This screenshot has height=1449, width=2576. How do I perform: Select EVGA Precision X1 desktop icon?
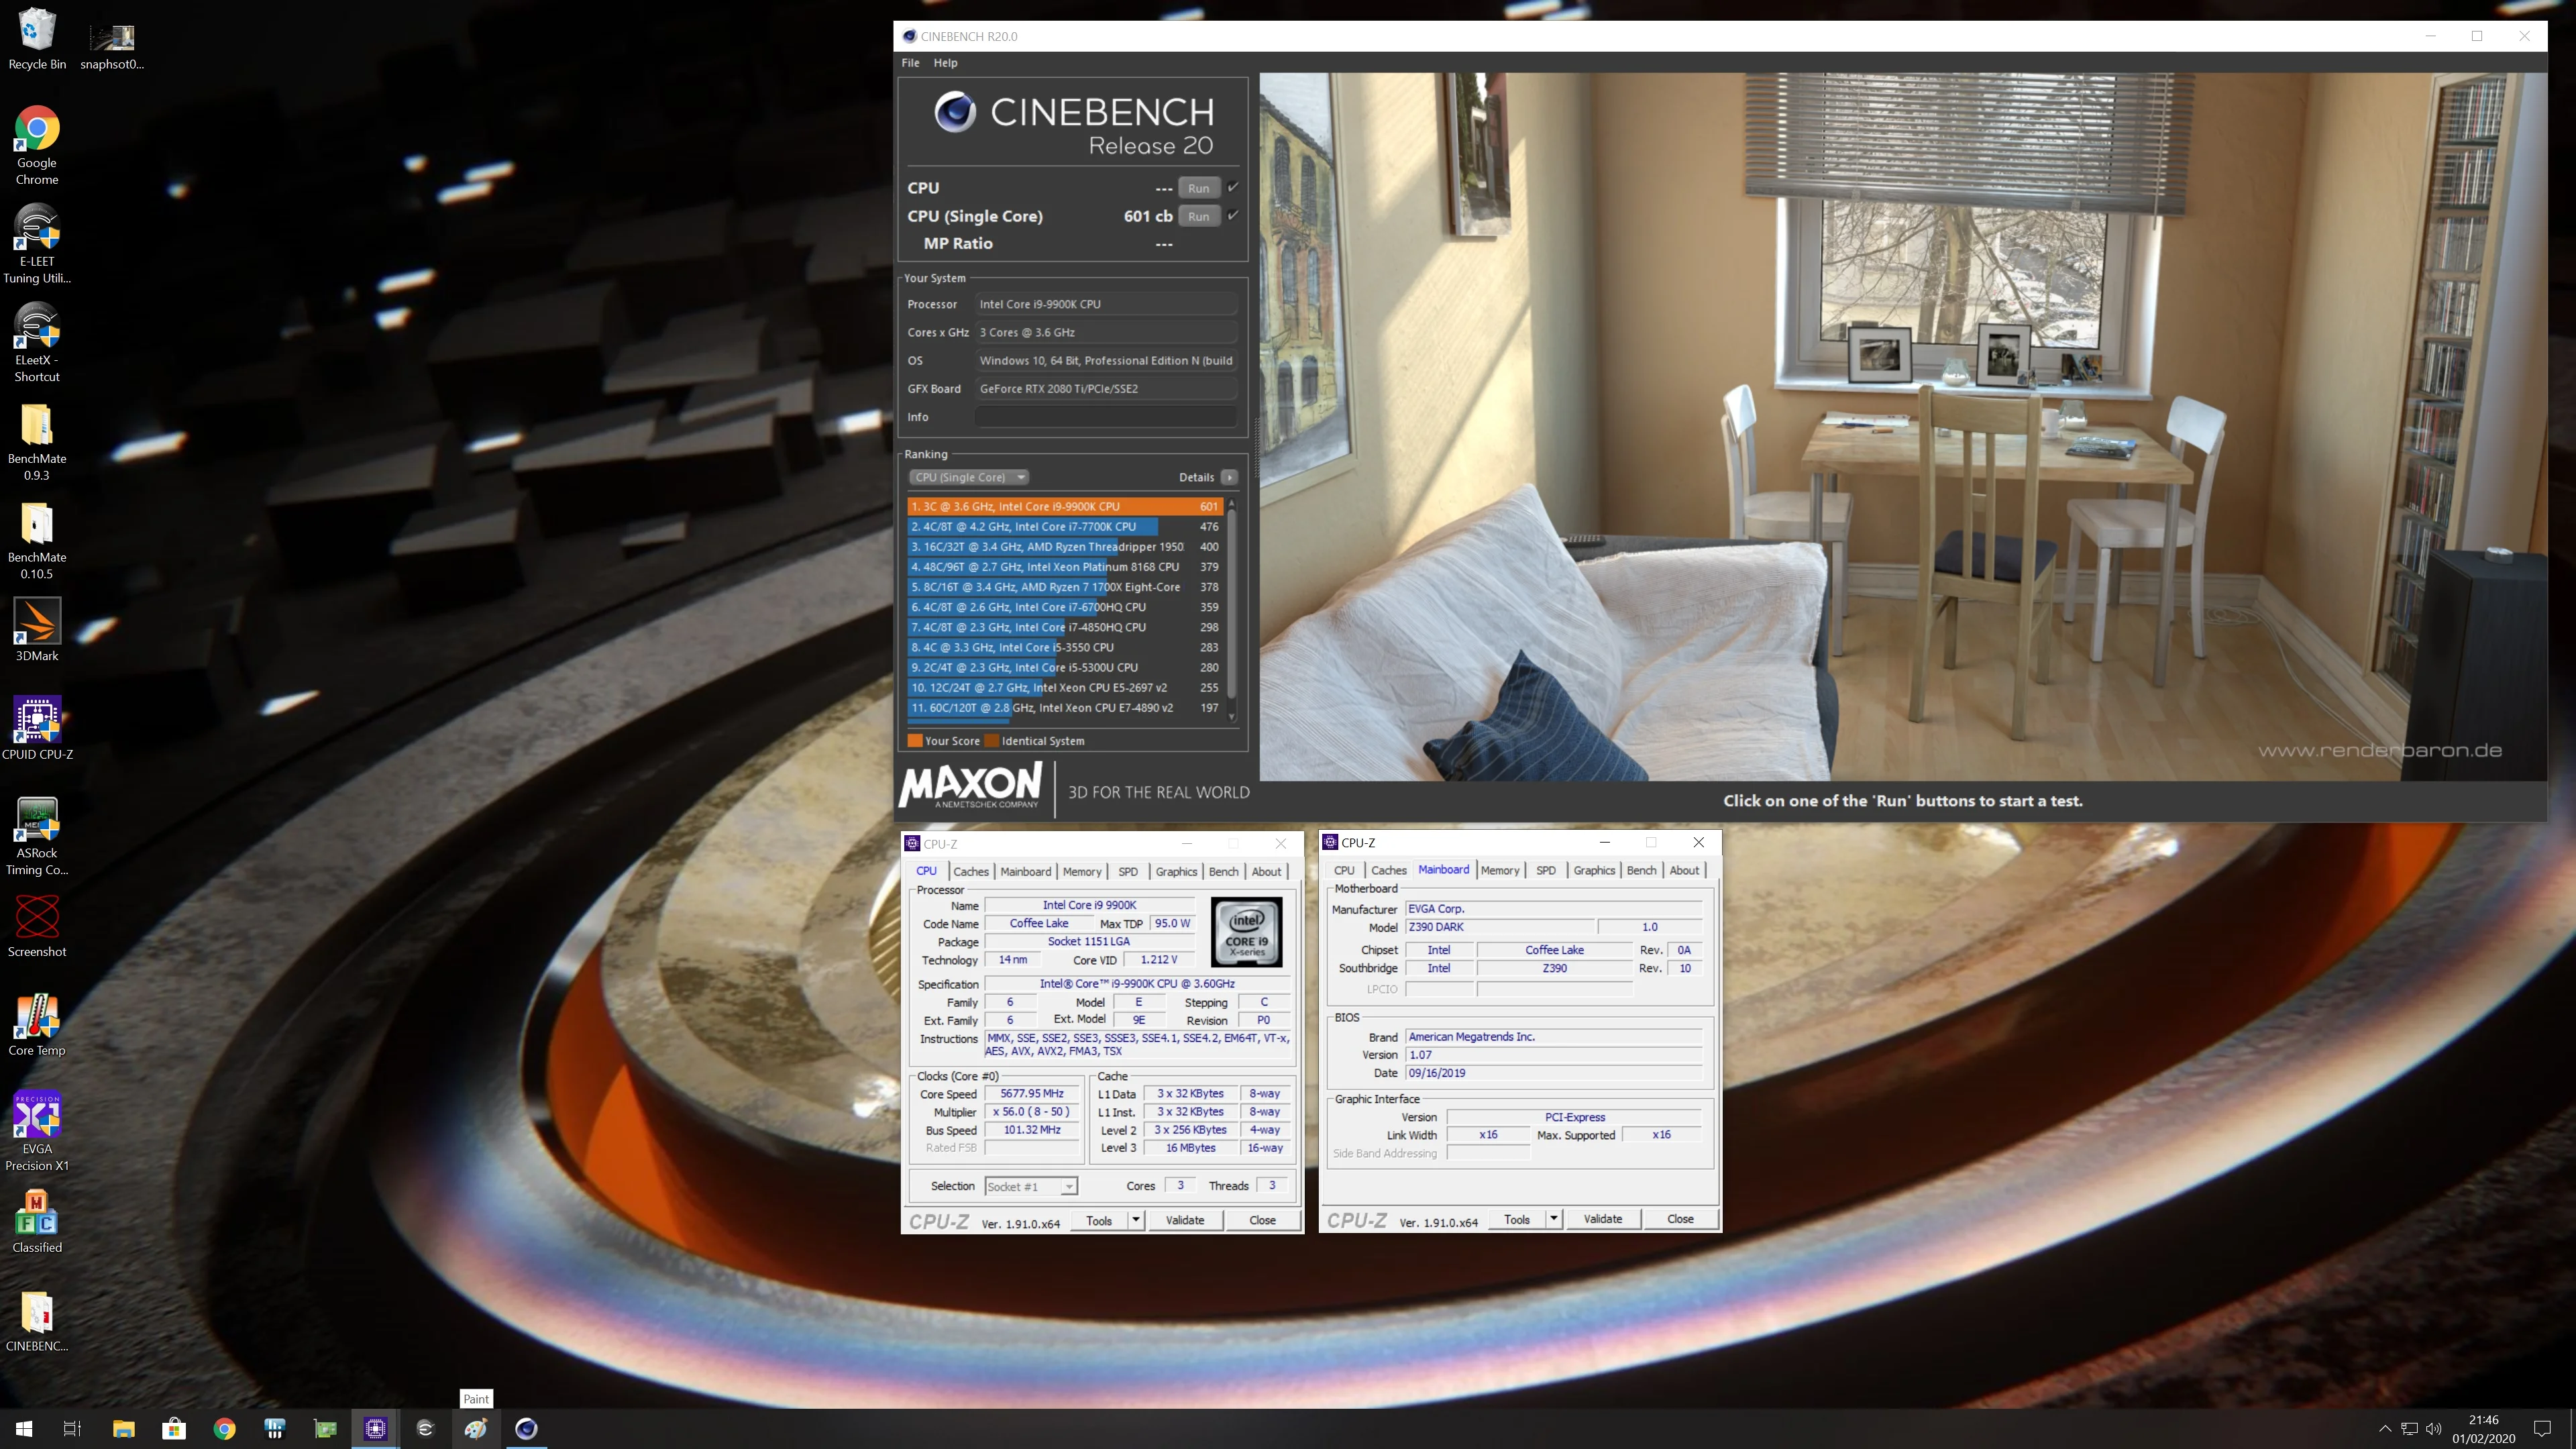(37, 1131)
